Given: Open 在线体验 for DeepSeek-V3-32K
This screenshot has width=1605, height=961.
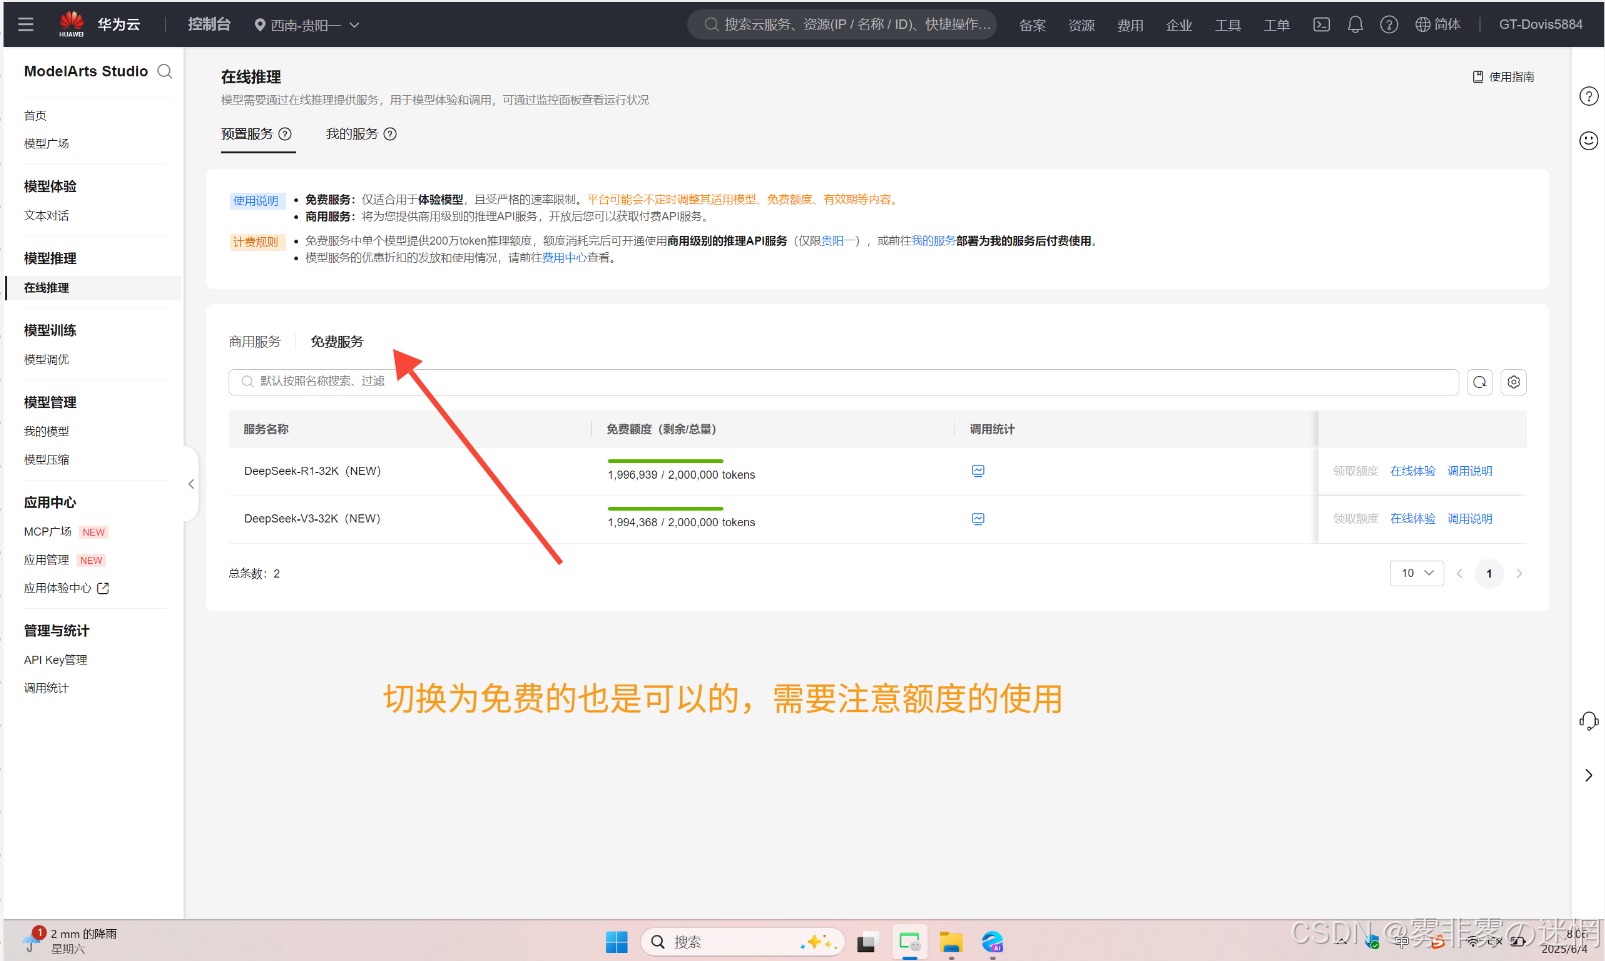Looking at the screenshot, I should (1412, 519).
